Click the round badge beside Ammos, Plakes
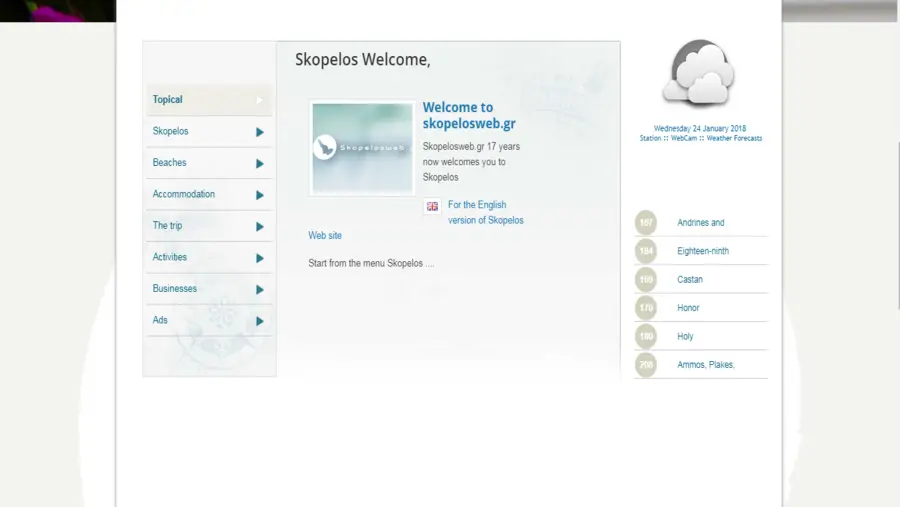This screenshot has height=507, width=900. pos(646,365)
